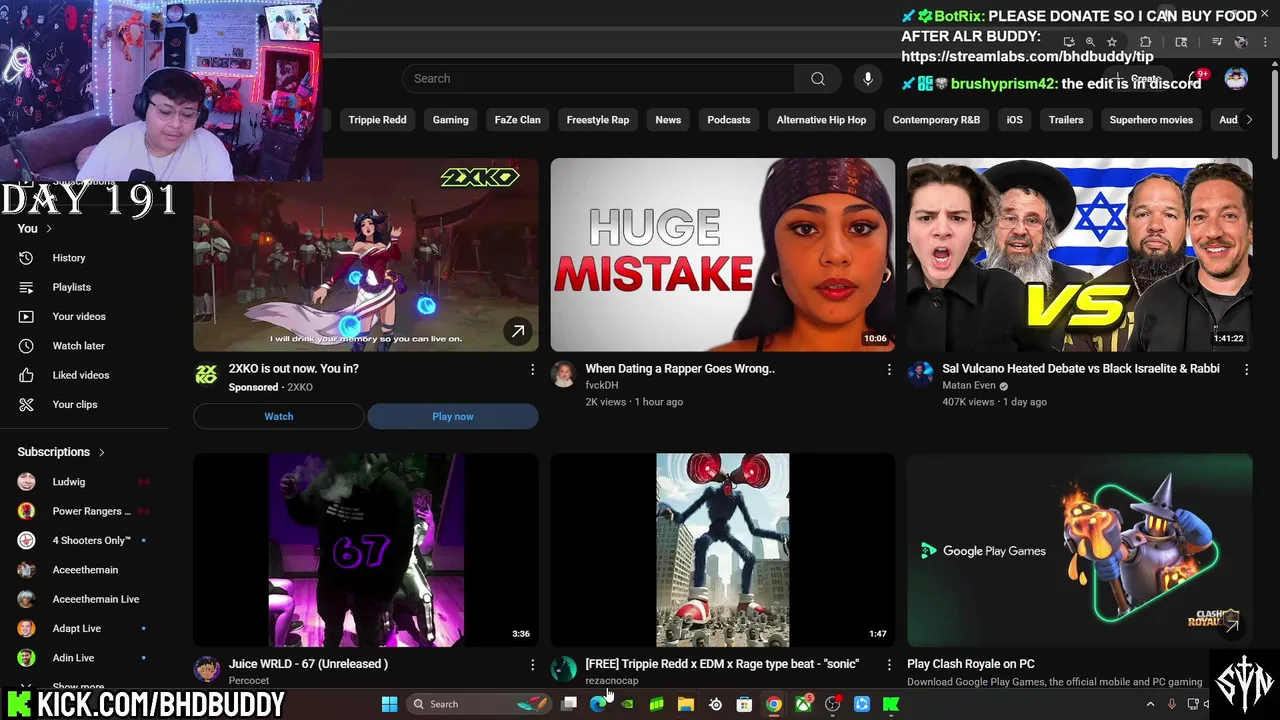Viewport: 1280px width, 720px height.
Task: Open the Xbox app in the taskbar
Action: point(803,704)
